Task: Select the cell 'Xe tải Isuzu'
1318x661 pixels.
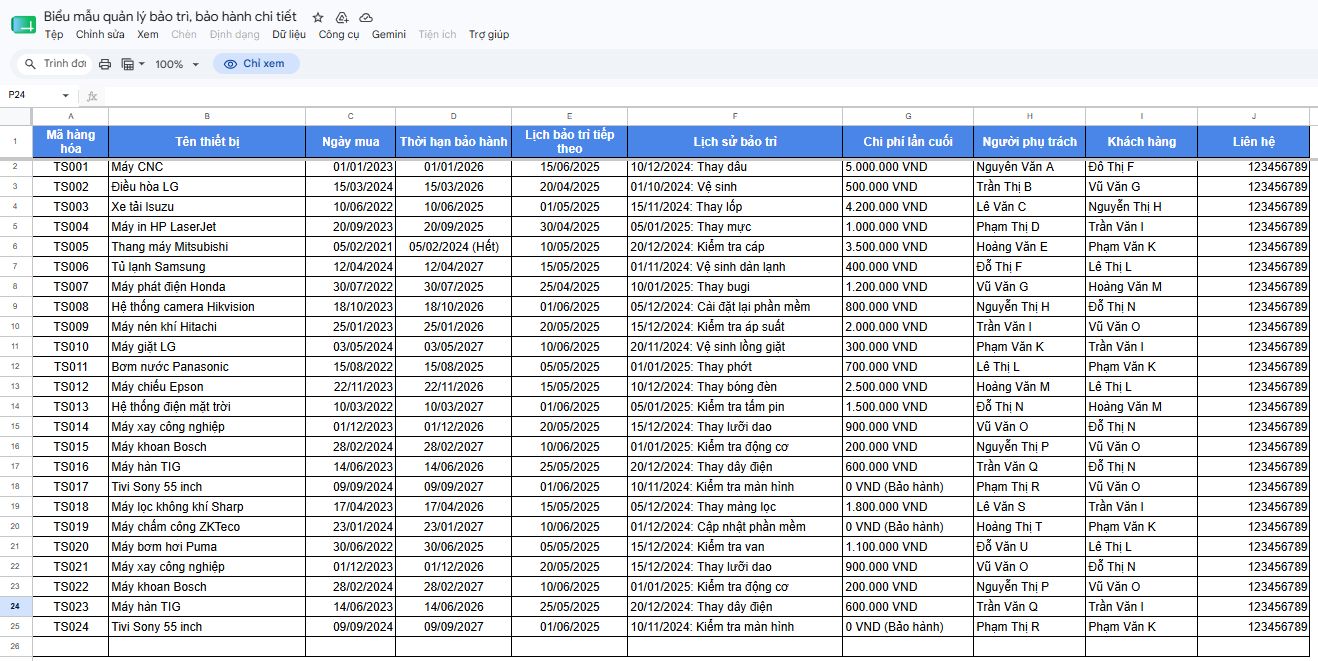Action: point(207,207)
